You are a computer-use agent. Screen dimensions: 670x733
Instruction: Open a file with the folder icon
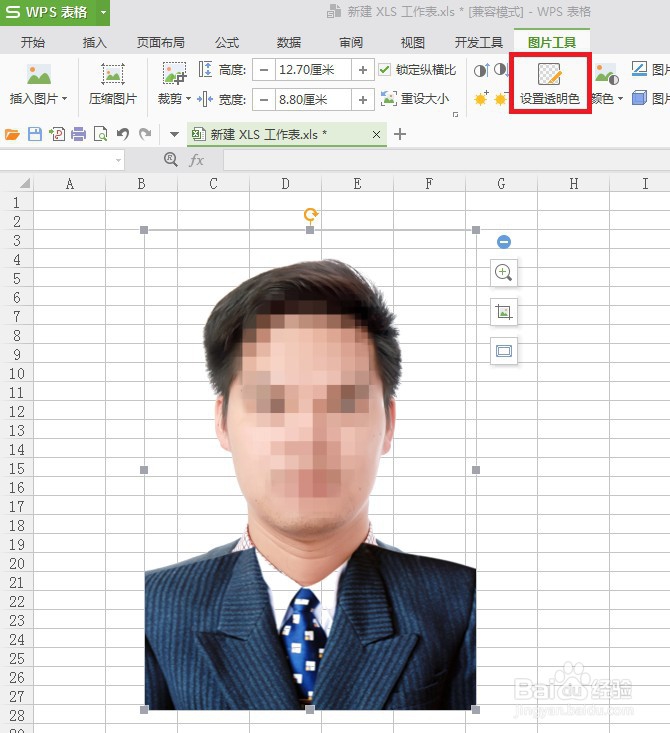[12, 135]
